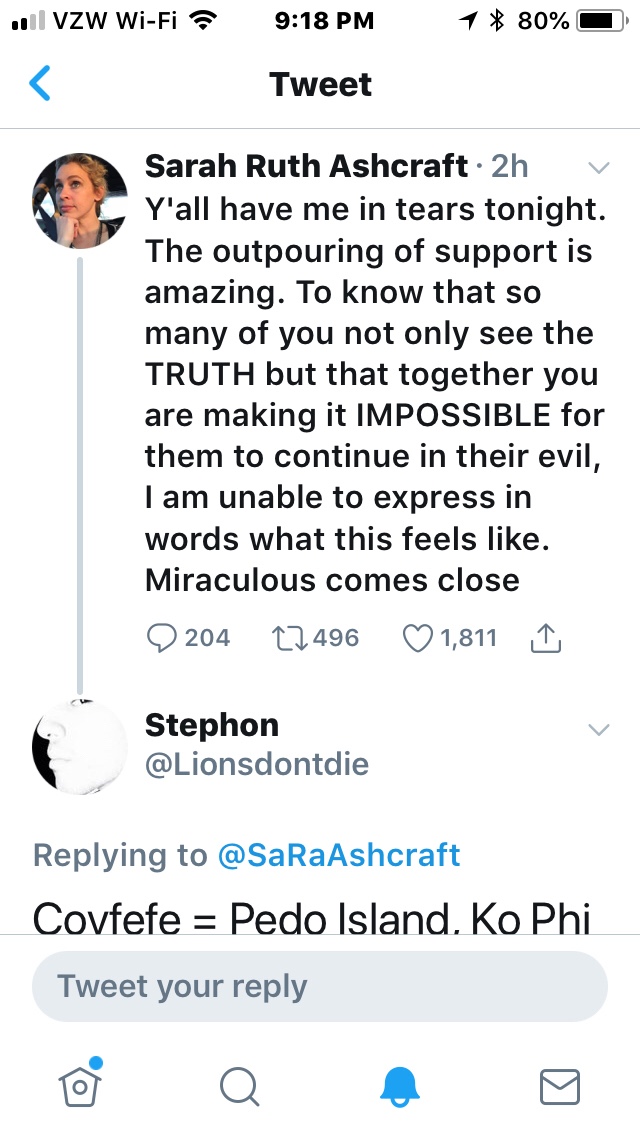The width and height of the screenshot is (640, 1136).
Task: Tap the back arrow in header
Action: (40, 84)
